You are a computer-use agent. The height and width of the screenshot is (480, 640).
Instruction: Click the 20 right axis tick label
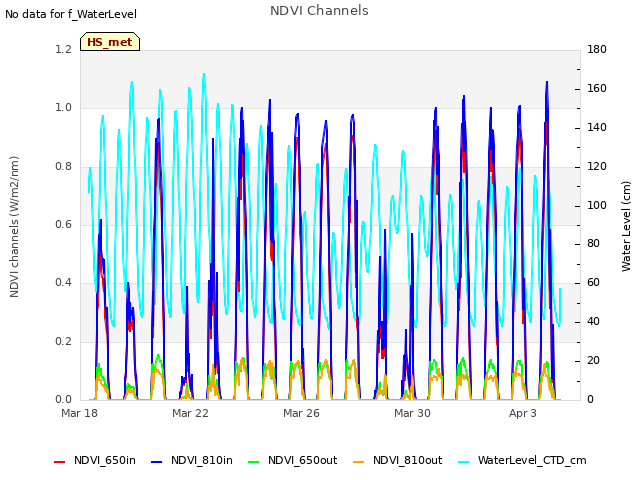[x=593, y=361]
